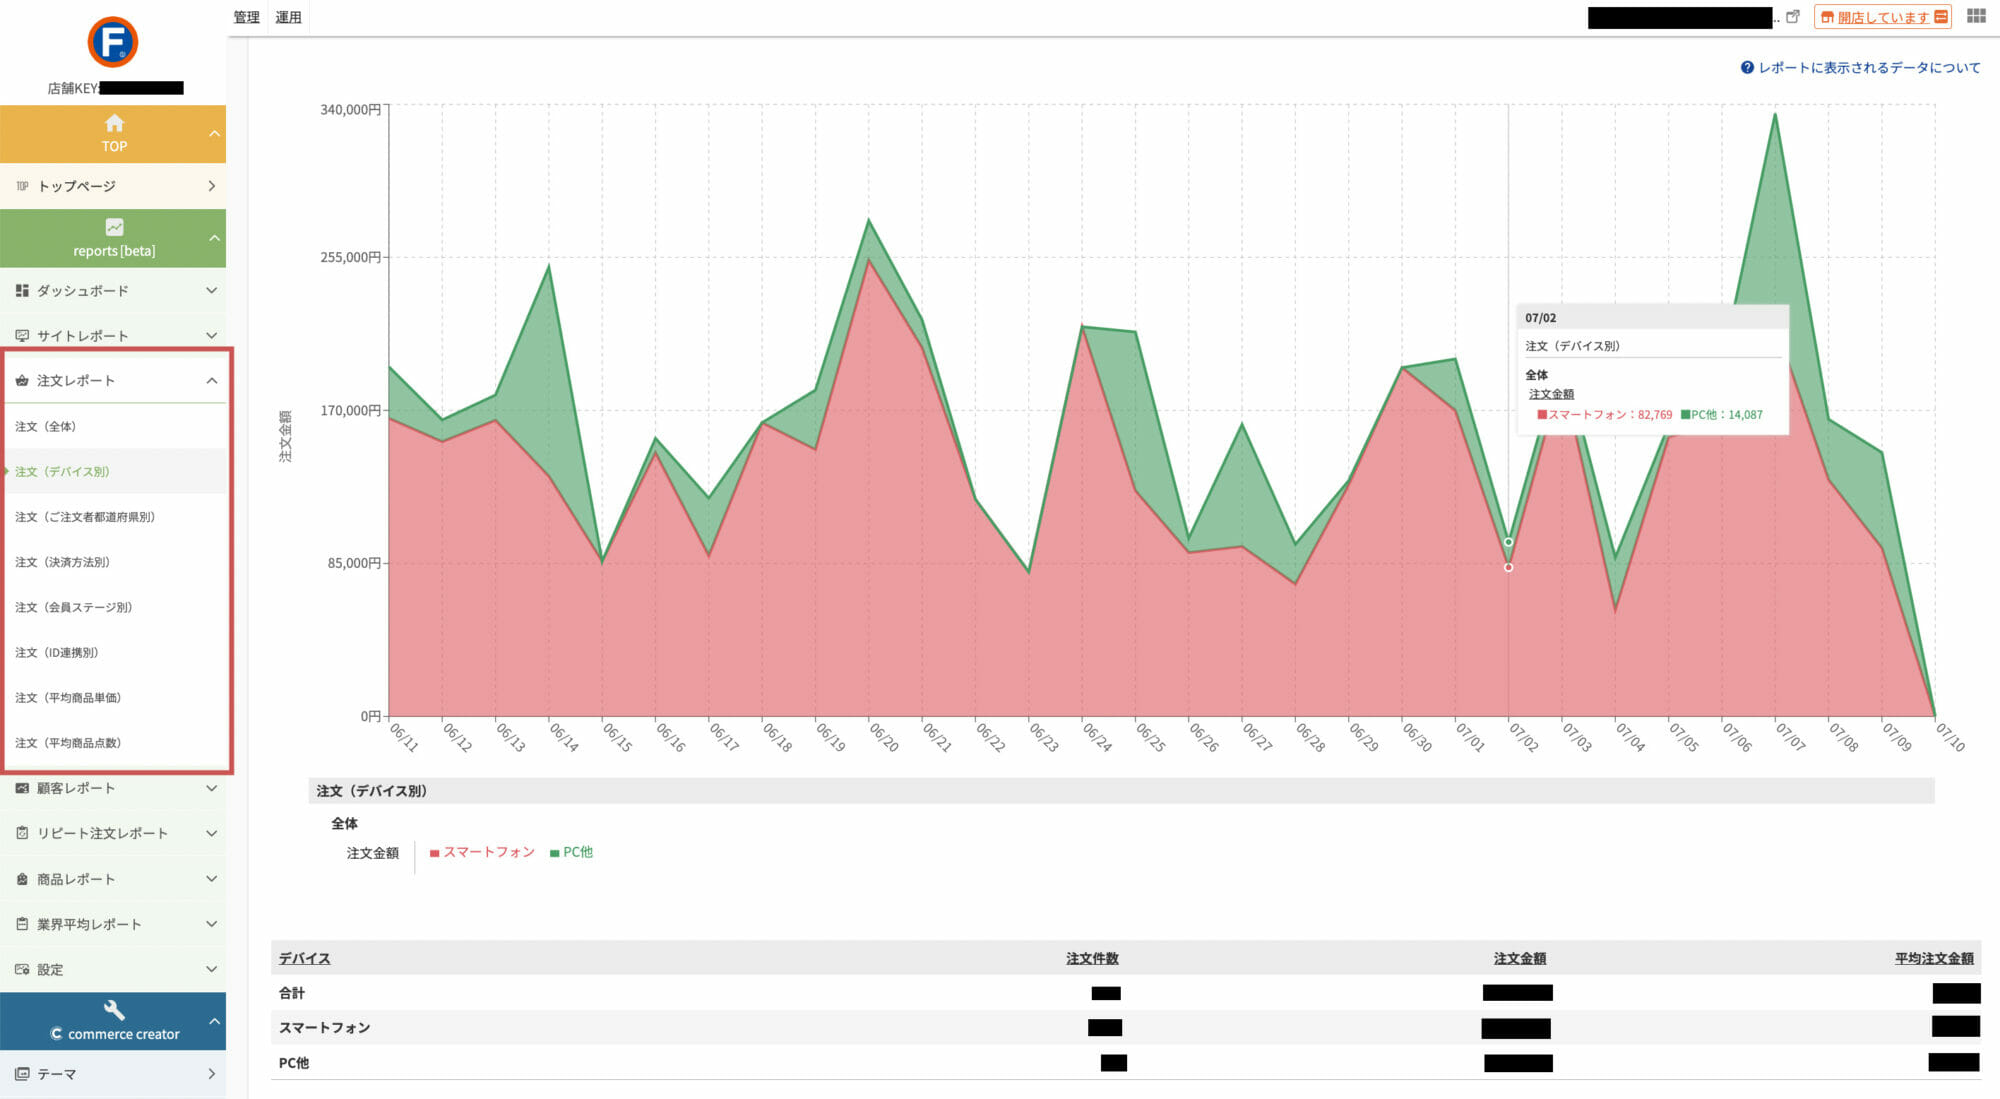Image resolution: width=2000 pixels, height=1099 pixels.
Task: Click the ダッシュボード dashboard icon
Action: pyautogui.click(x=22, y=290)
